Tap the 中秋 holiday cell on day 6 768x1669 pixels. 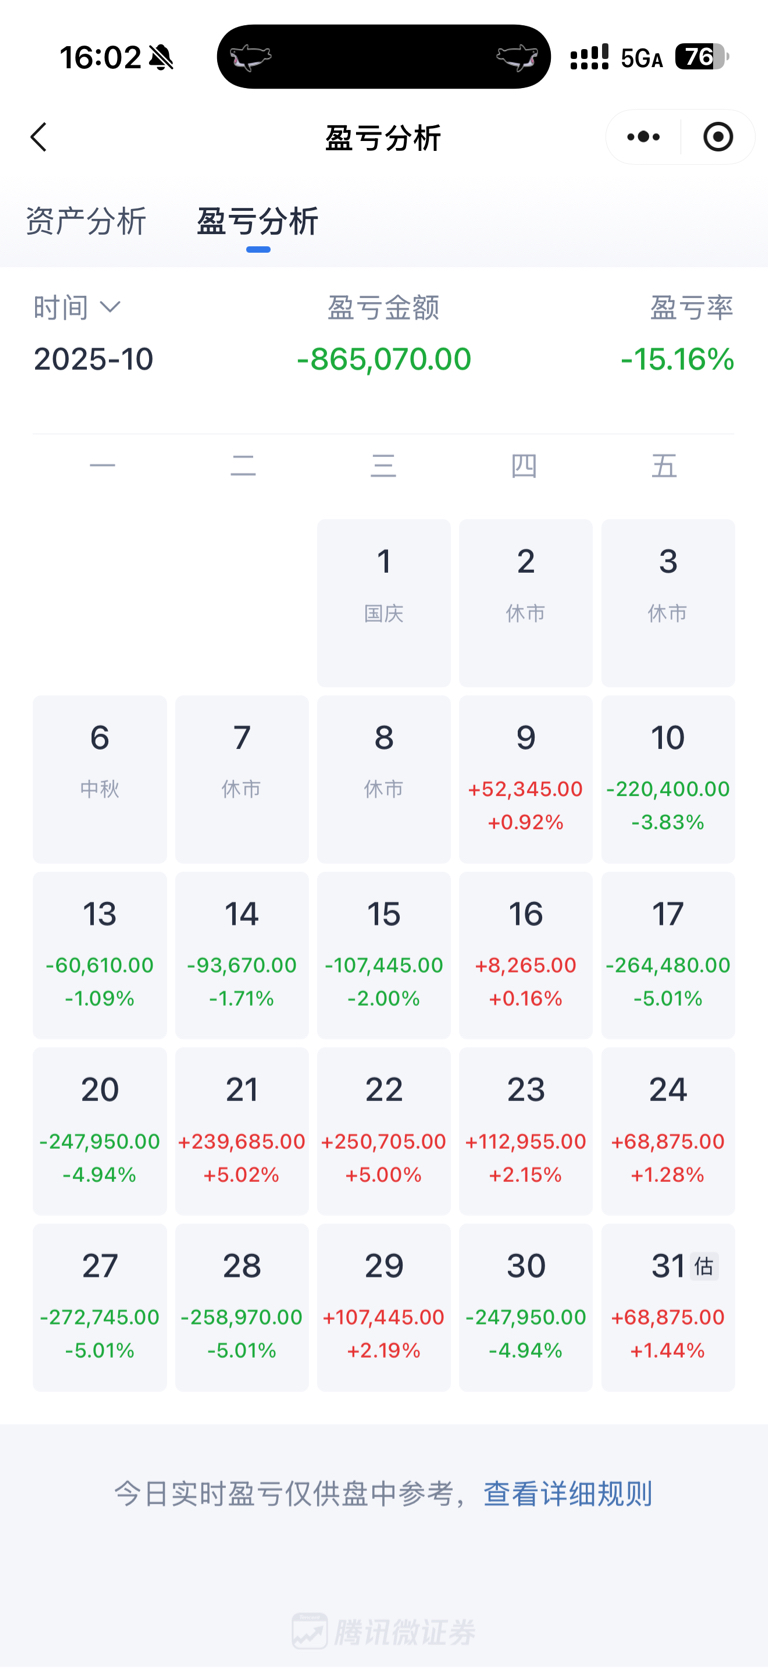(x=100, y=779)
